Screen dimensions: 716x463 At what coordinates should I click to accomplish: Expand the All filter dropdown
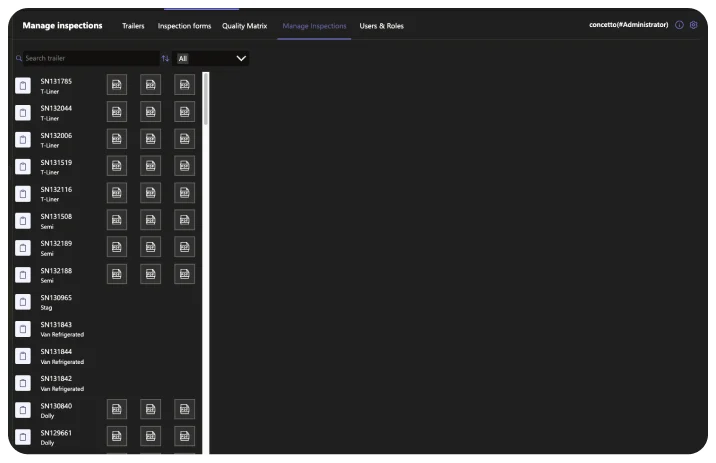click(x=211, y=58)
